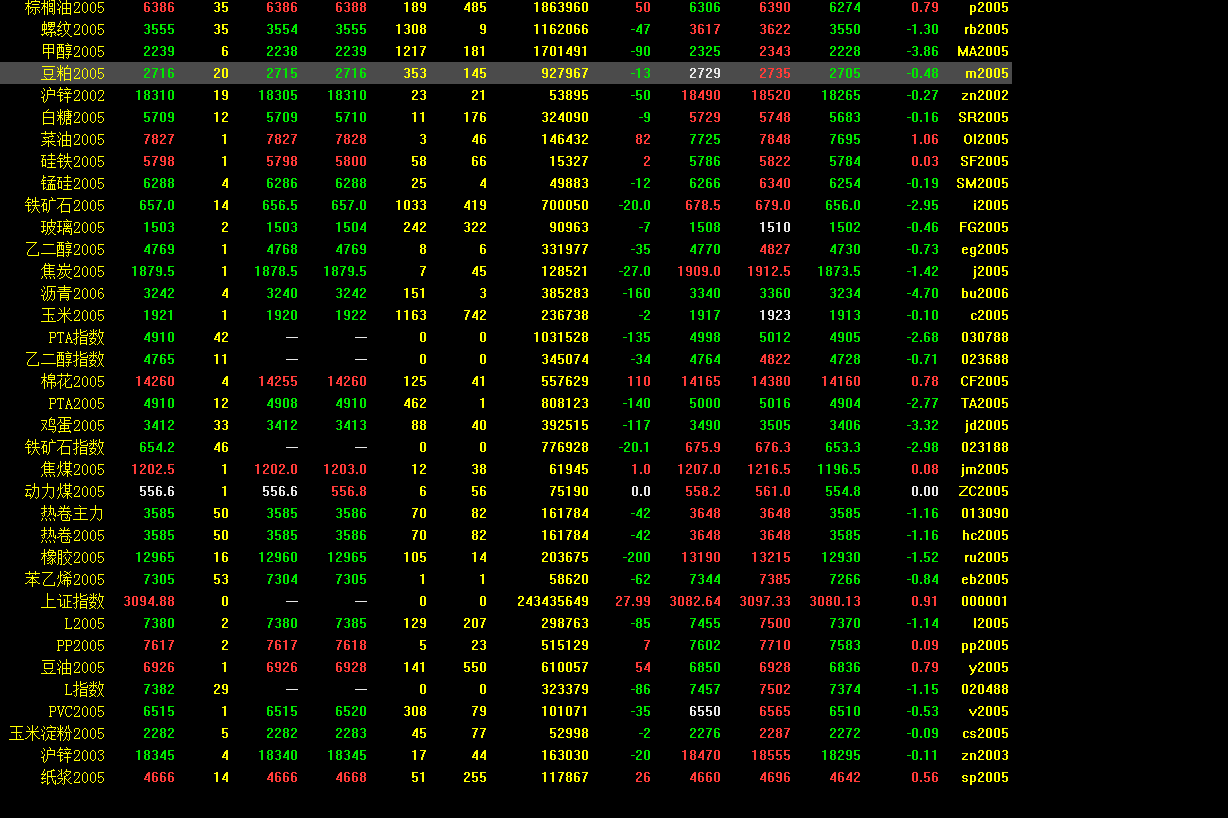The image size is (1228, 818).
Task: Click the 白糖2005 contract name
Action: pos(72,117)
